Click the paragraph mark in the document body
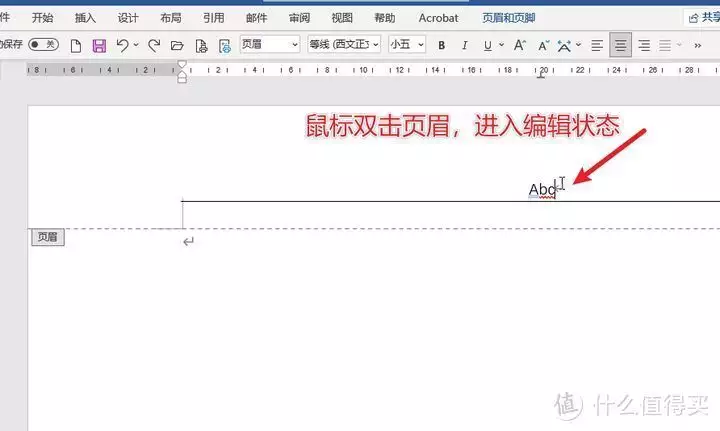Image resolution: width=720 pixels, height=431 pixels. (188, 241)
